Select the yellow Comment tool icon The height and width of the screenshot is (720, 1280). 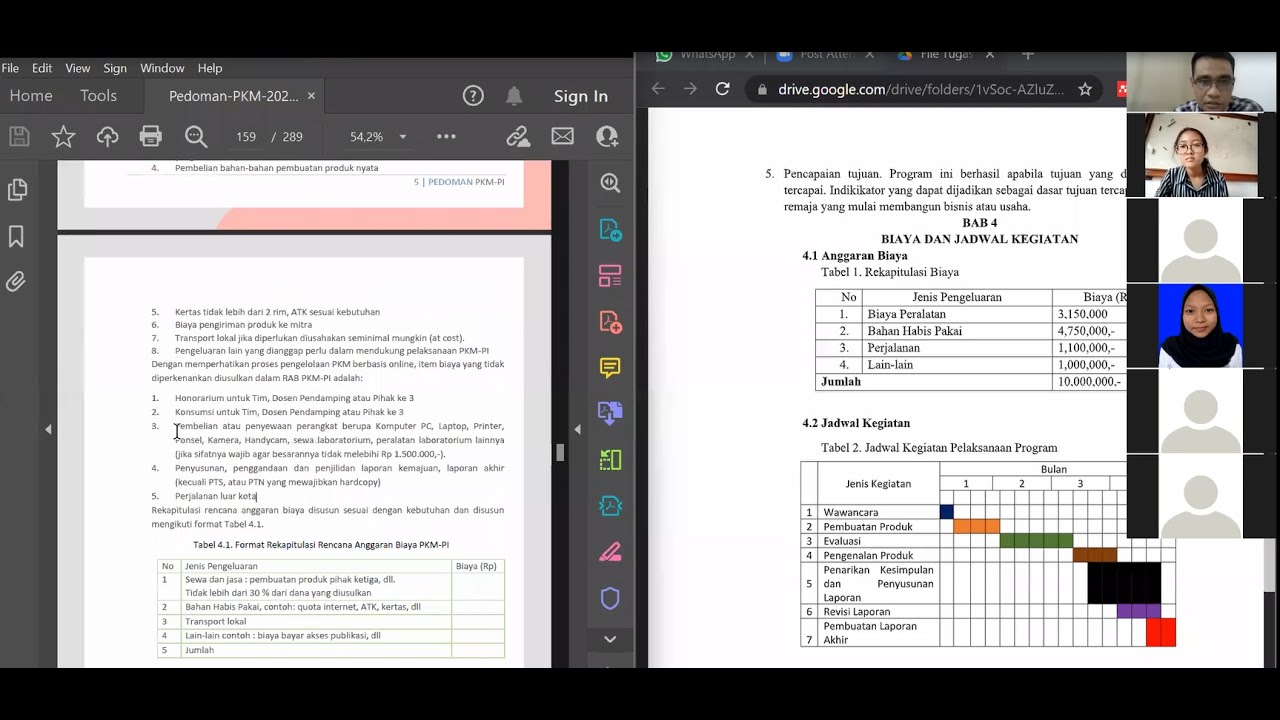point(610,367)
